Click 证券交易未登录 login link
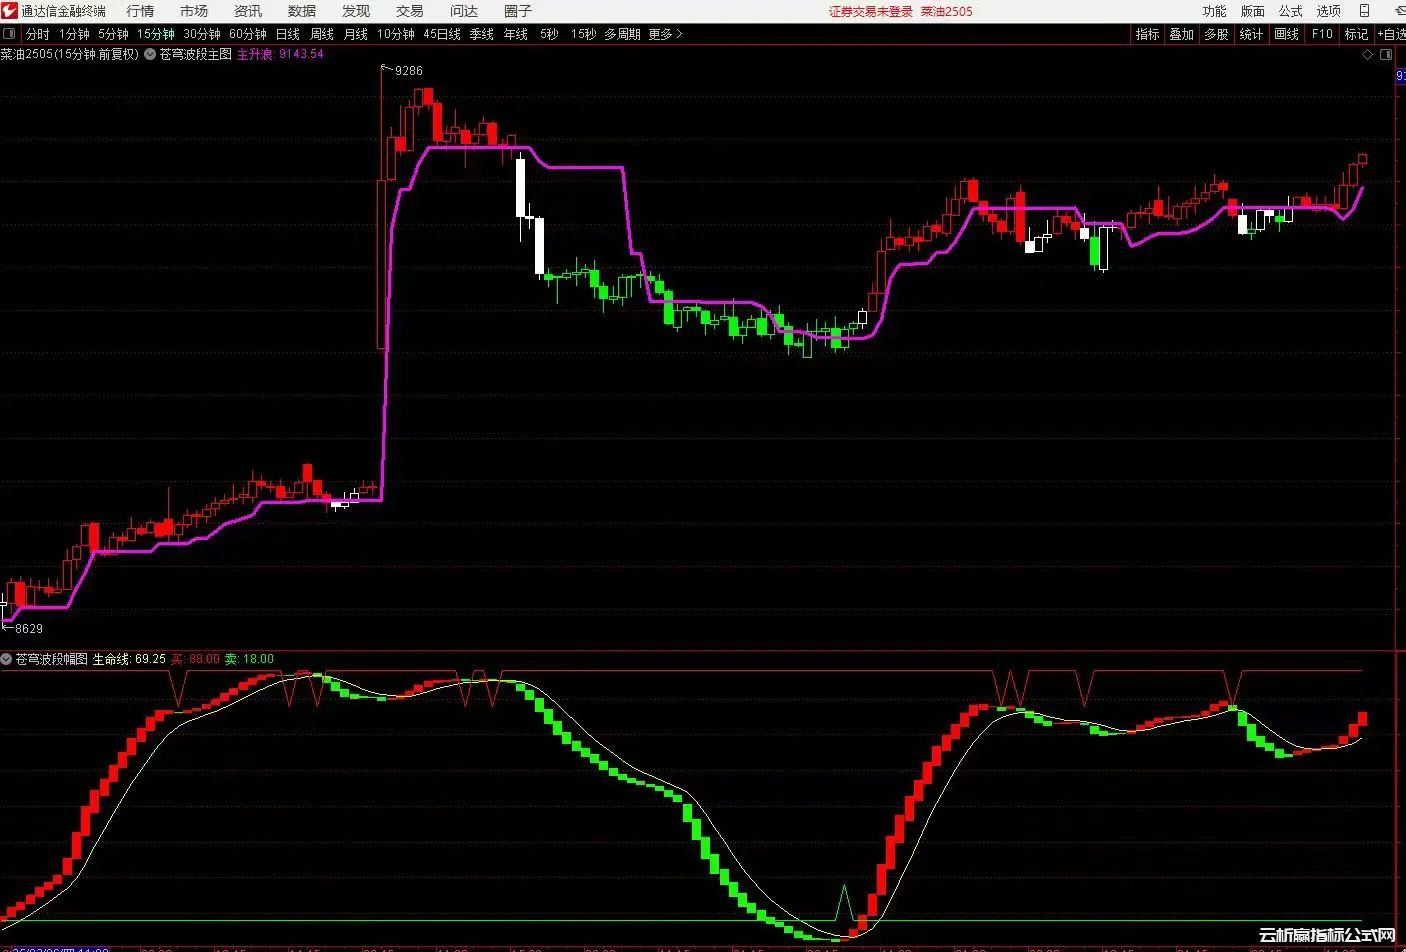The image size is (1406, 952). coord(870,12)
